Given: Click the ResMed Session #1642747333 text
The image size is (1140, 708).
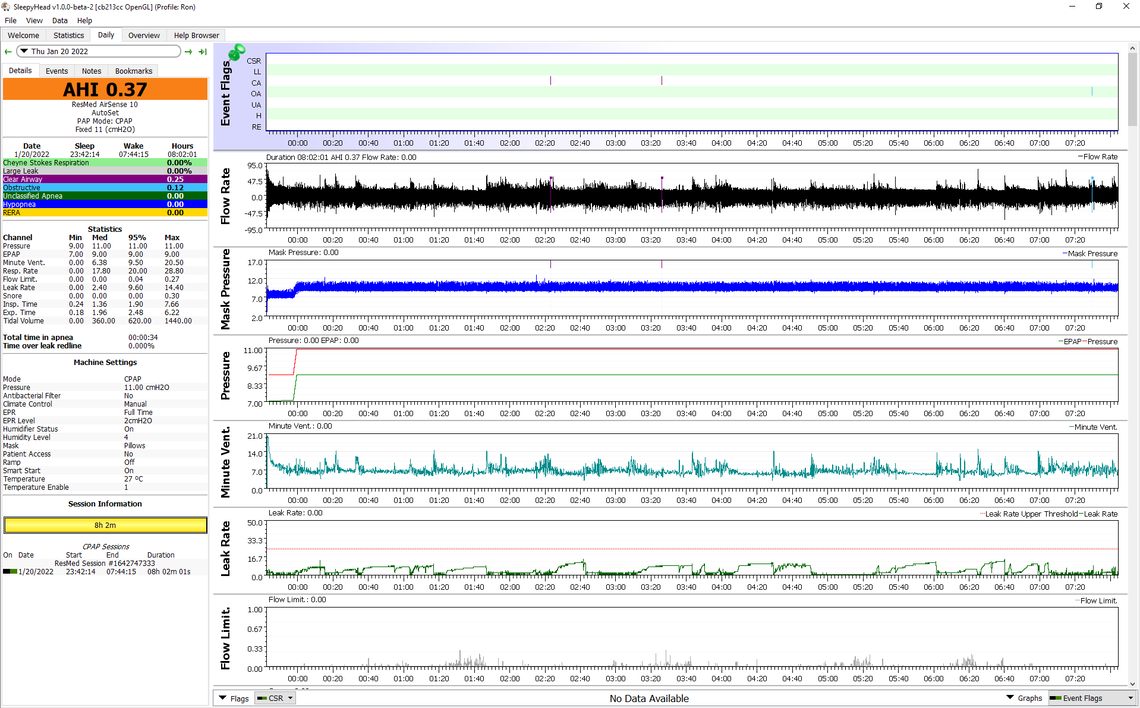Looking at the screenshot, I should point(105,563).
